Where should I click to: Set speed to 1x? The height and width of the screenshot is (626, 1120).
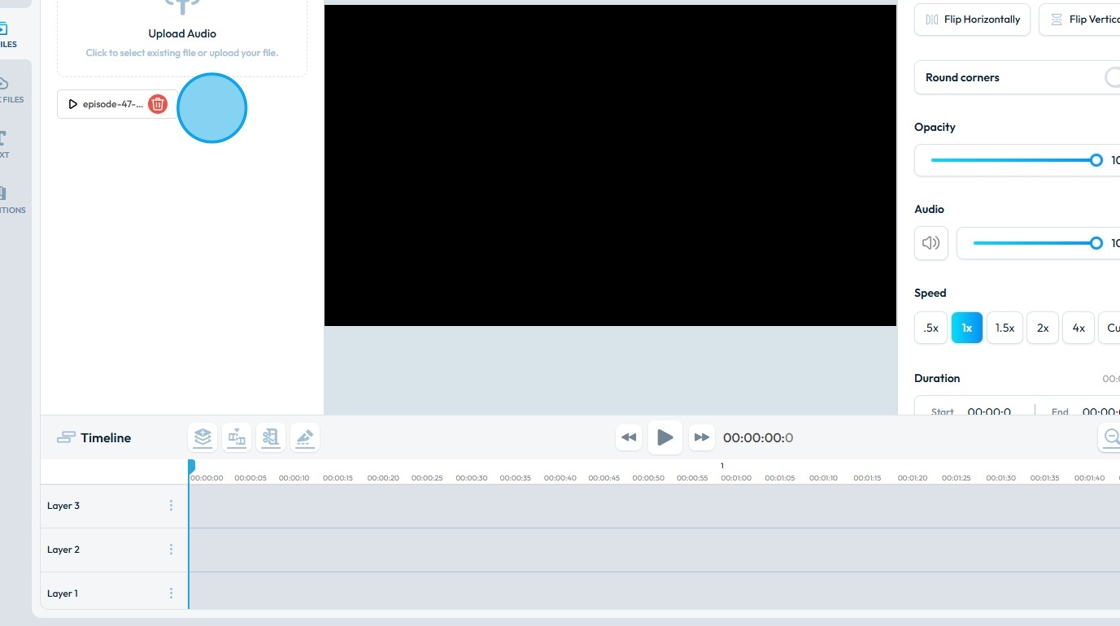click(x=966, y=328)
